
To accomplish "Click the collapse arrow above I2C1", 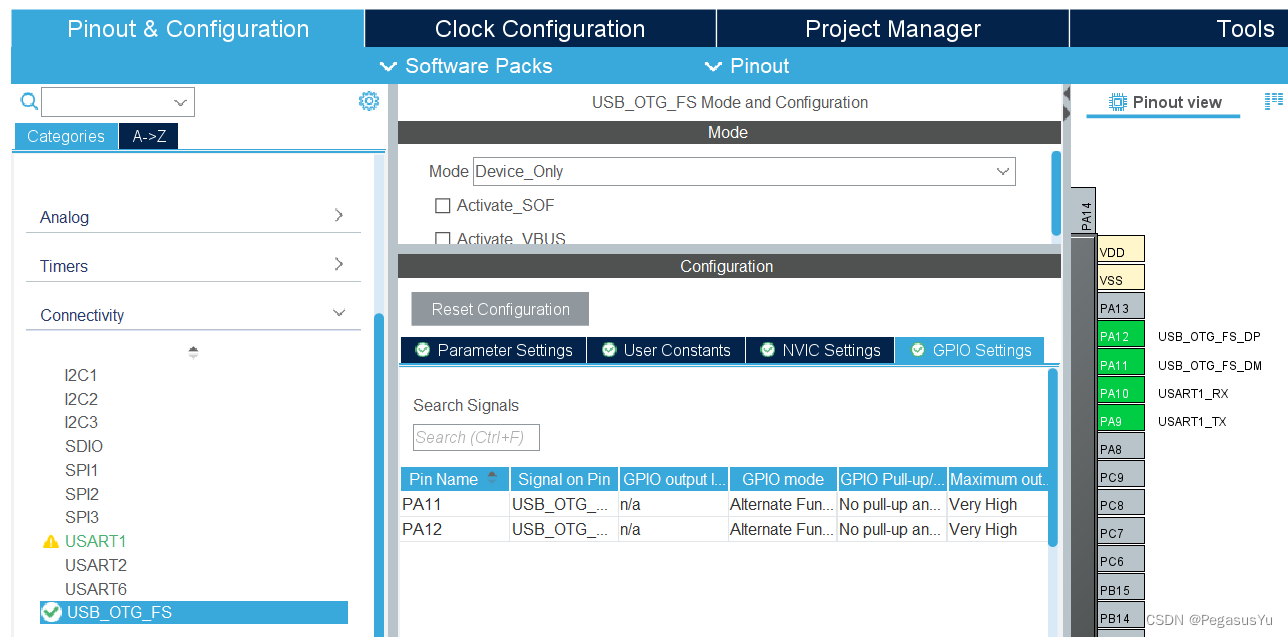I will 193,352.
